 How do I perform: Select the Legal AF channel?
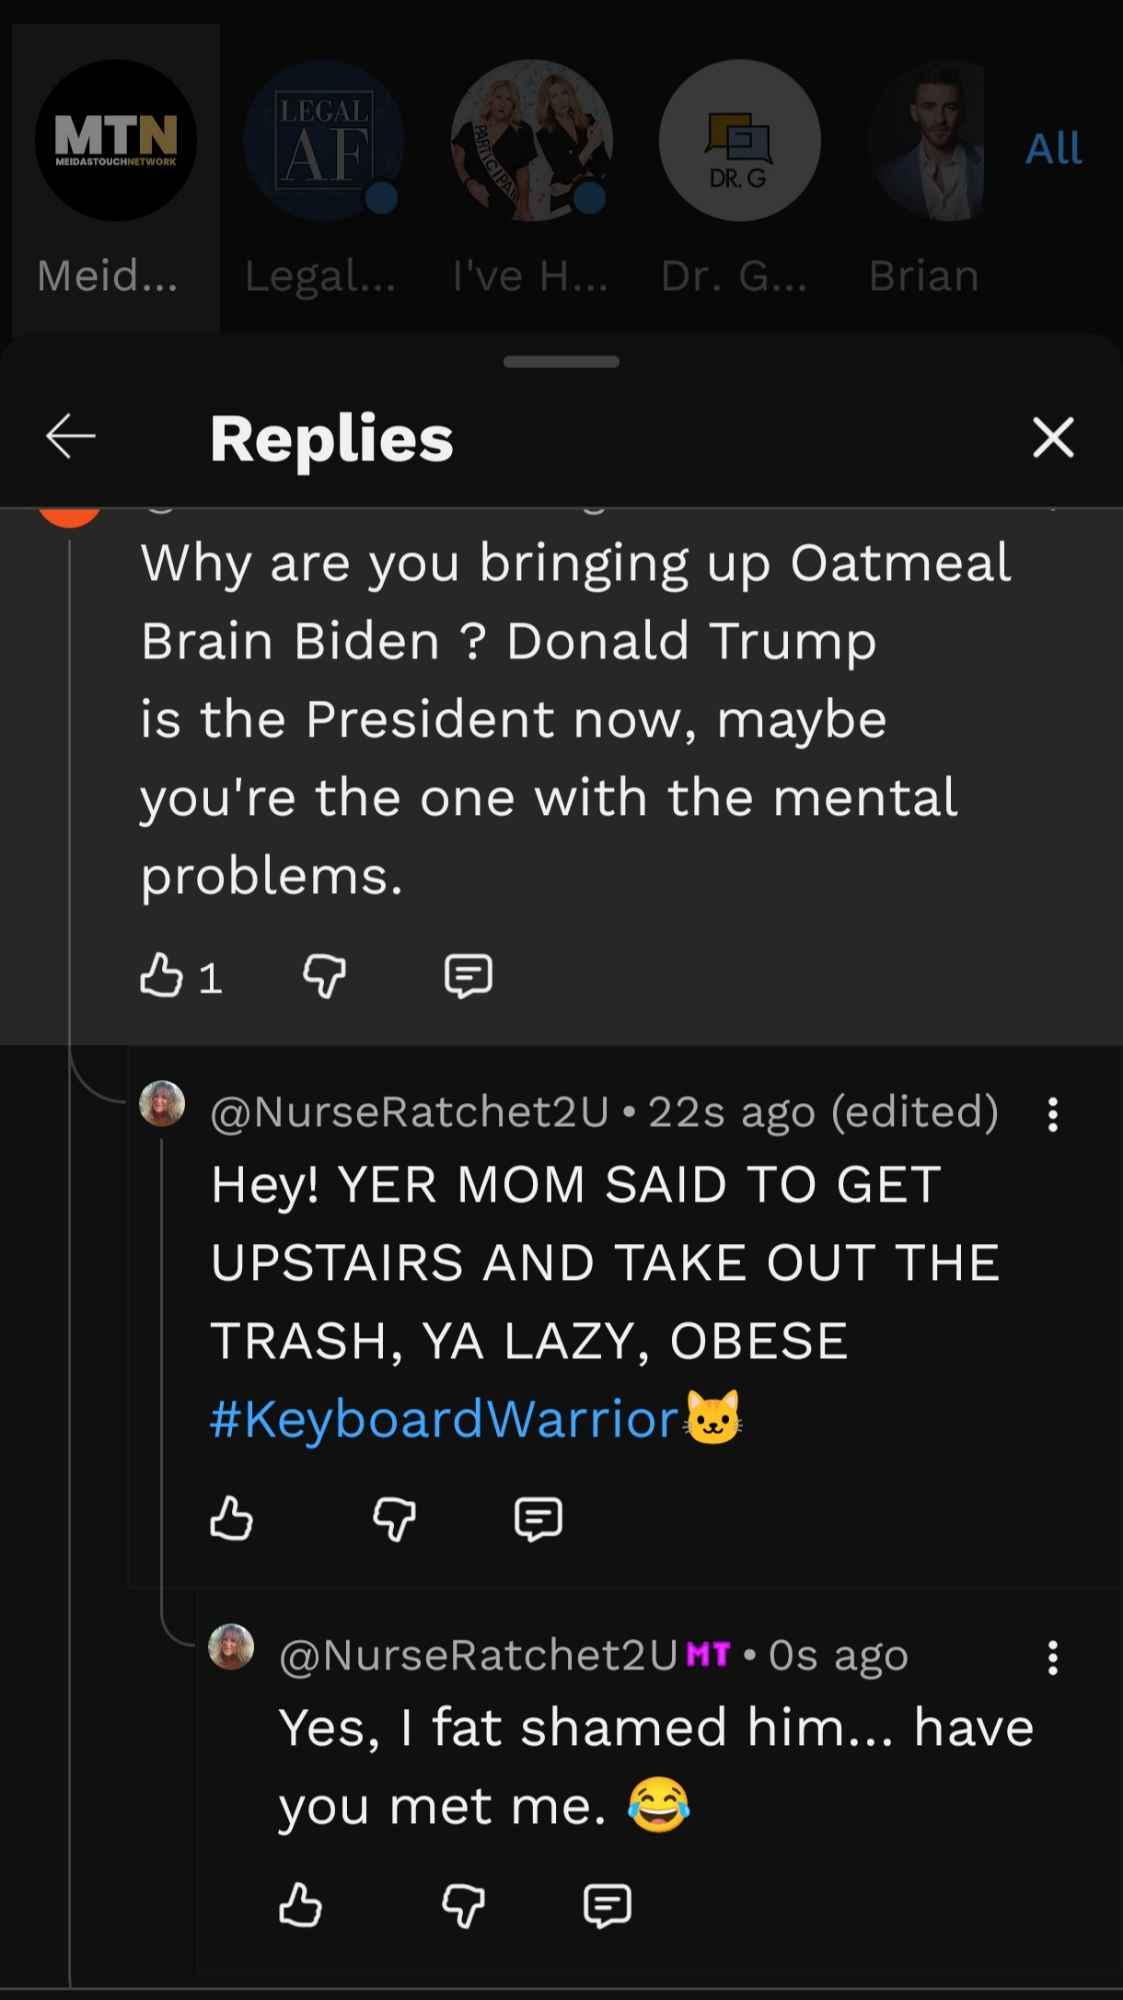tap(323, 140)
